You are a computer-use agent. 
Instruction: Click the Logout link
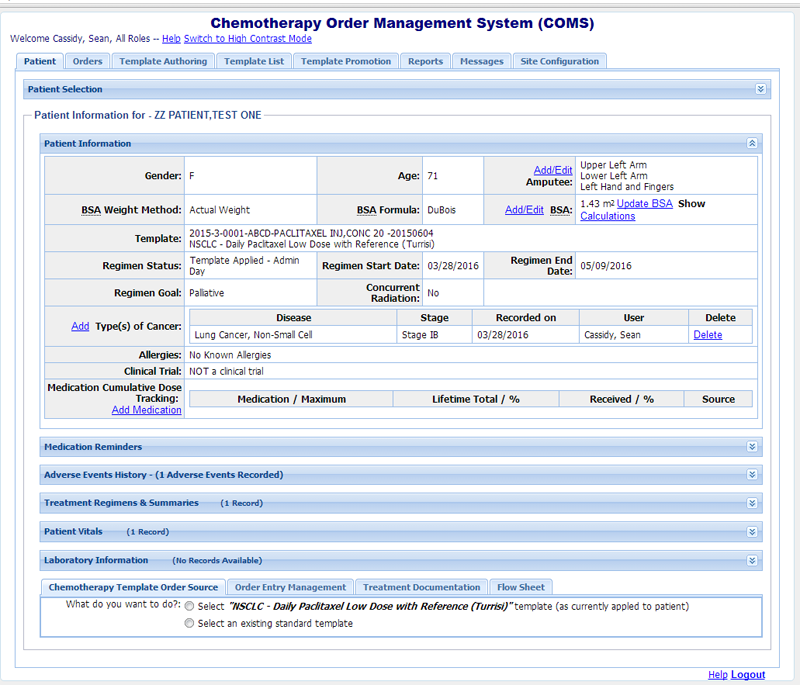point(747,675)
